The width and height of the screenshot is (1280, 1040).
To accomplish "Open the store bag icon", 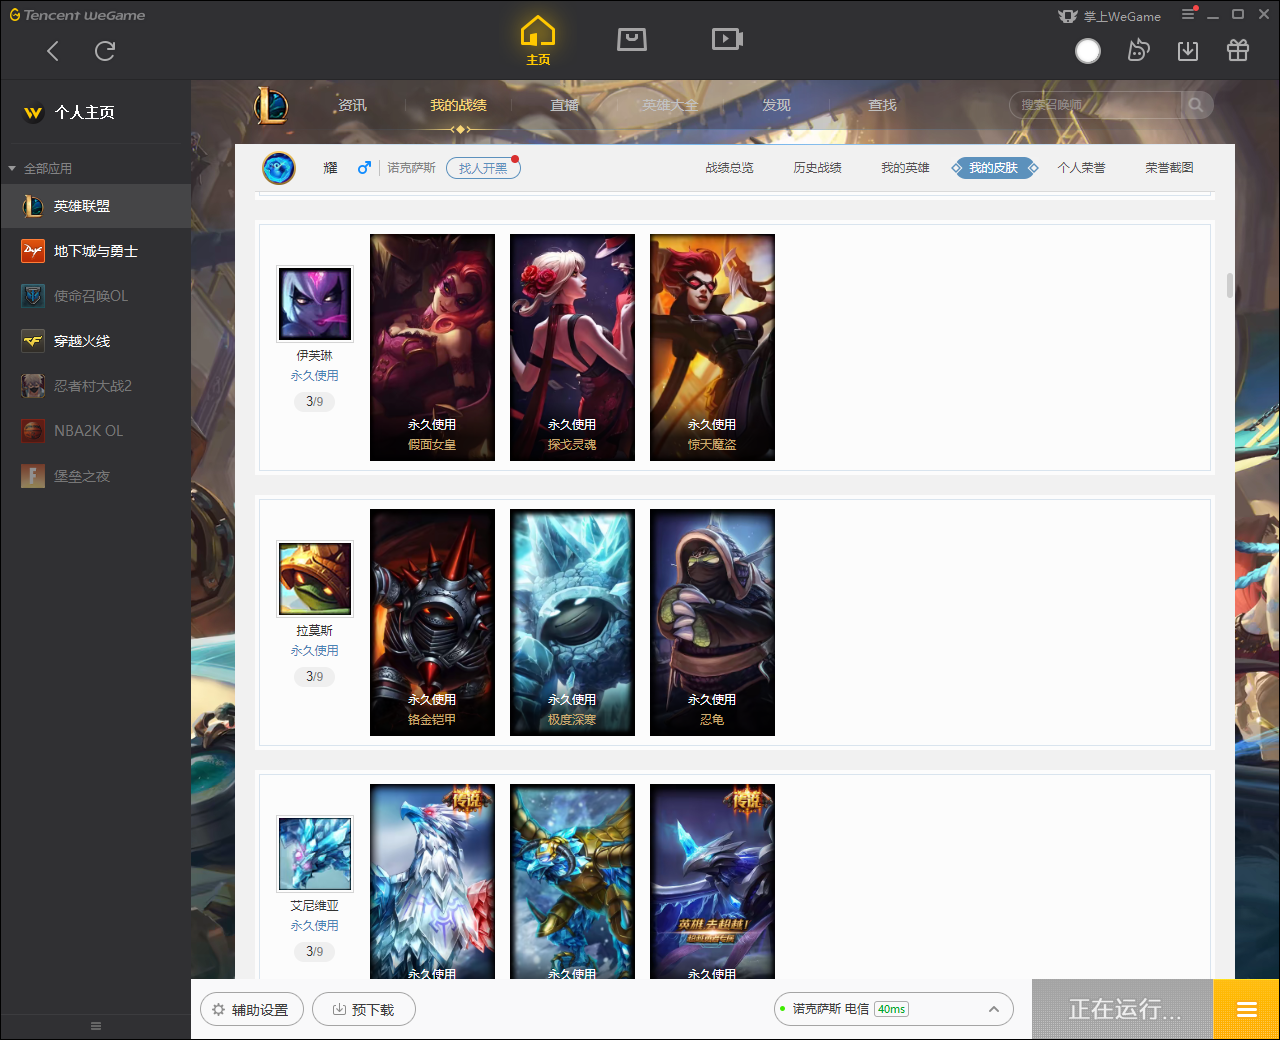I will pyautogui.click(x=632, y=39).
